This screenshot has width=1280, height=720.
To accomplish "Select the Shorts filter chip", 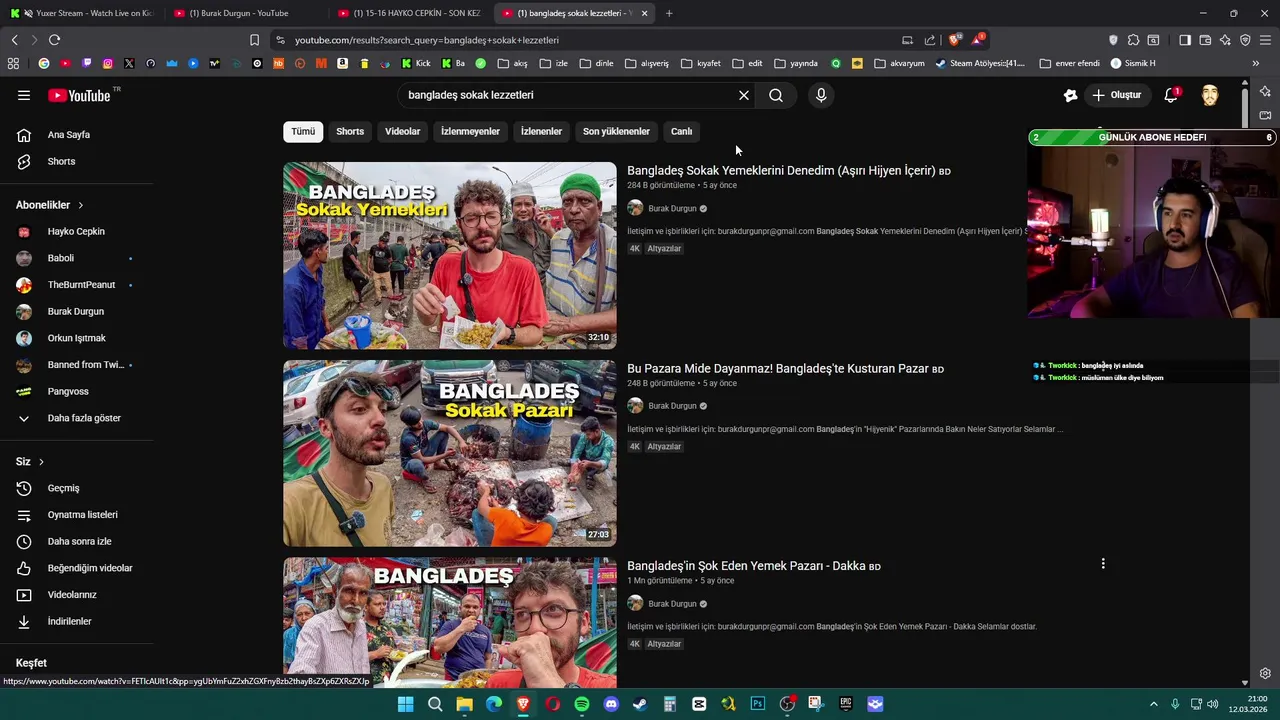I will [350, 131].
